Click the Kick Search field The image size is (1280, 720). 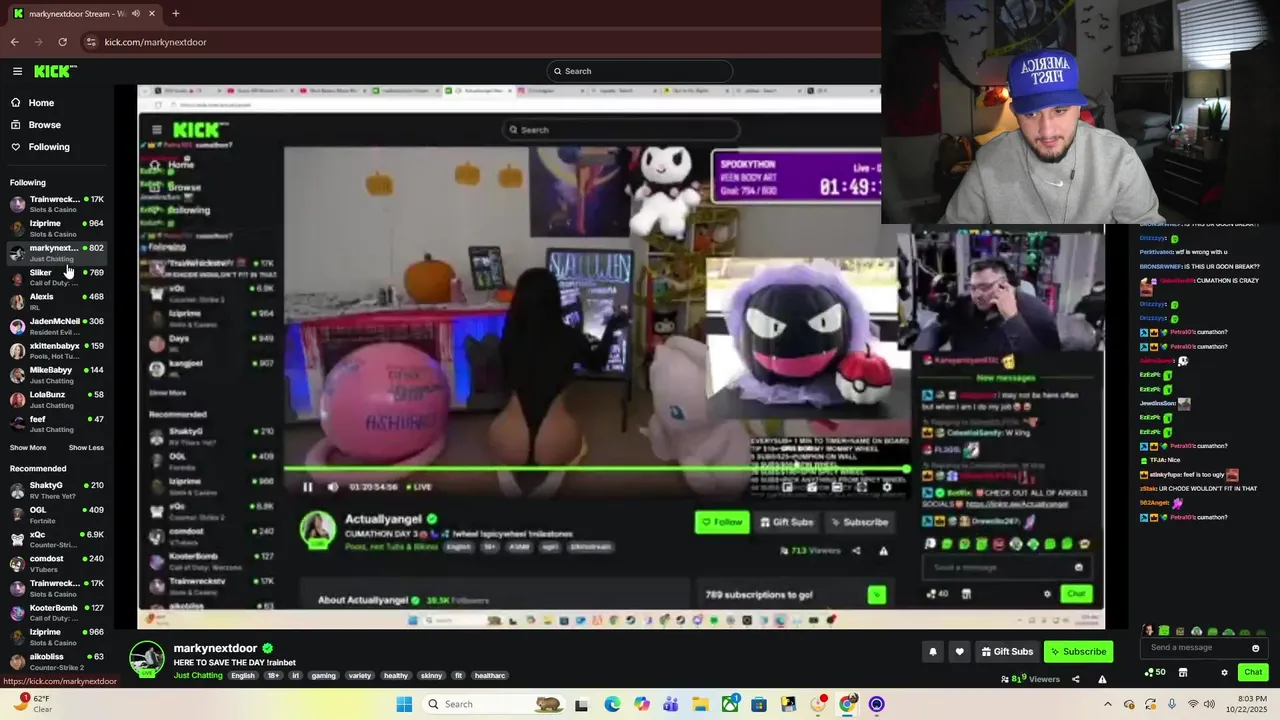640,71
